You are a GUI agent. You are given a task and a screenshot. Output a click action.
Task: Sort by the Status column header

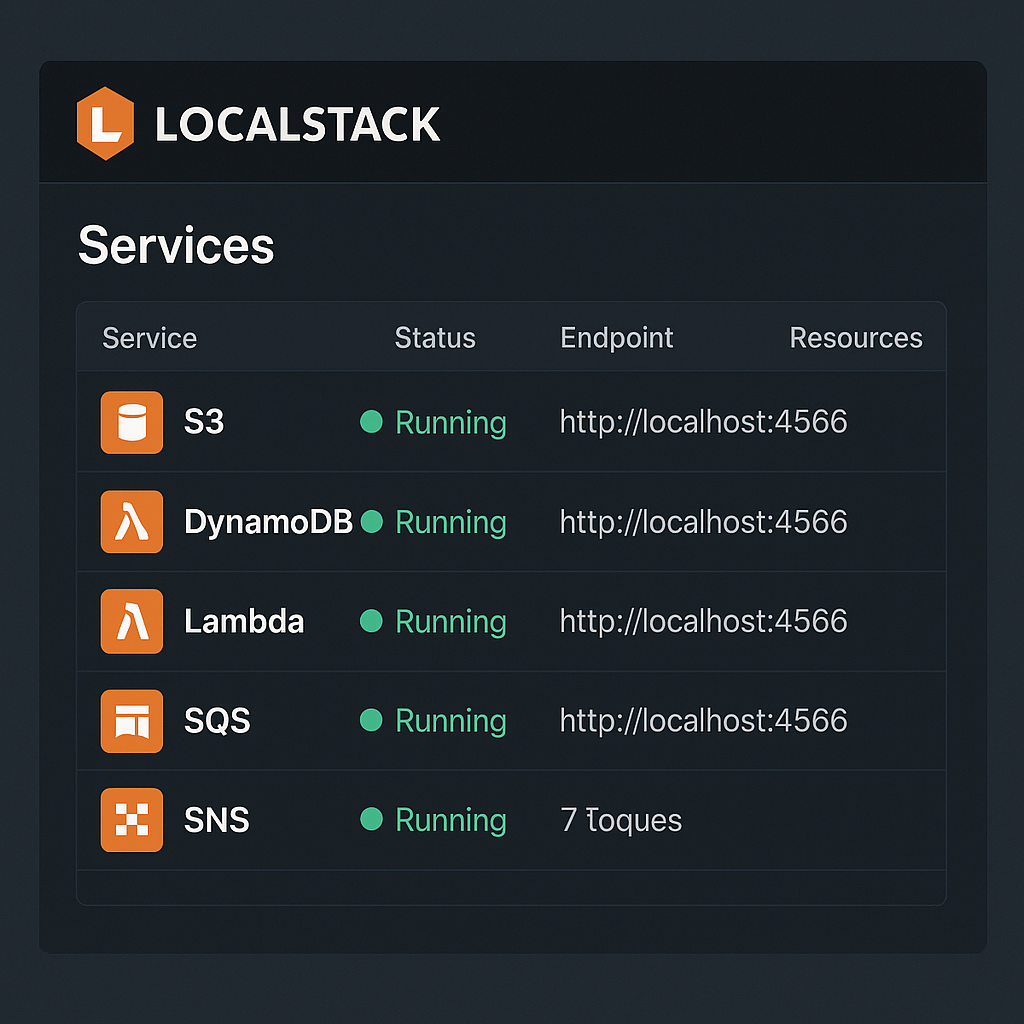coord(435,338)
